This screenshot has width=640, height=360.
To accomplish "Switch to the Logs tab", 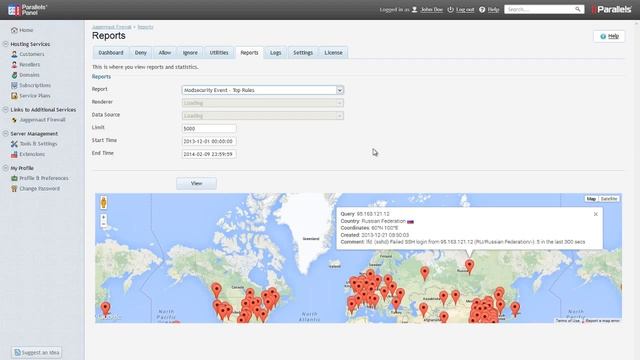I will (276, 53).
